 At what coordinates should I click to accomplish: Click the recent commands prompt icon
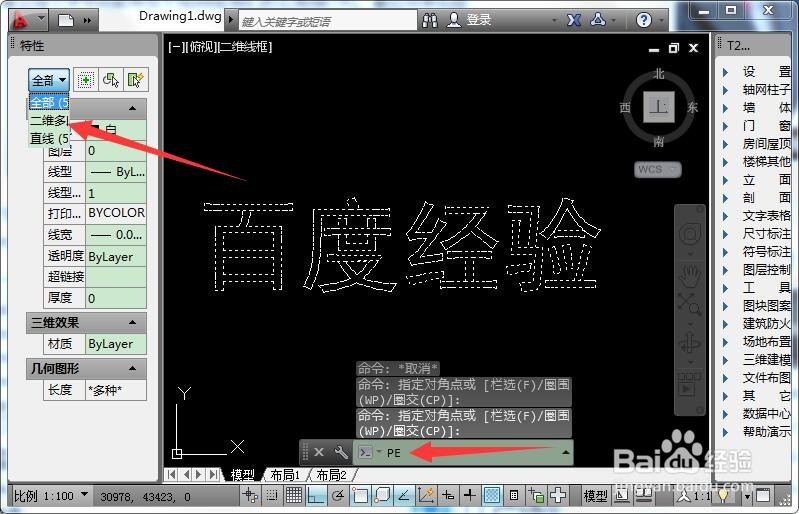click(365, 452)
